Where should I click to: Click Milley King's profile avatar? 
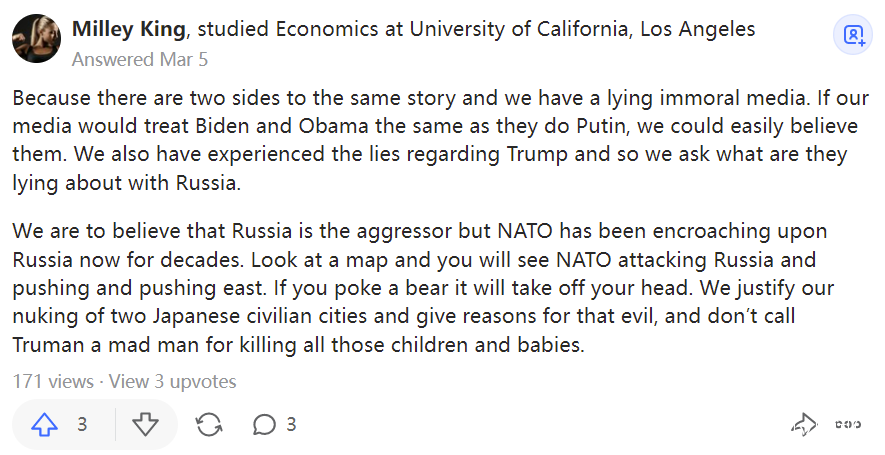(x=36, y=40)
